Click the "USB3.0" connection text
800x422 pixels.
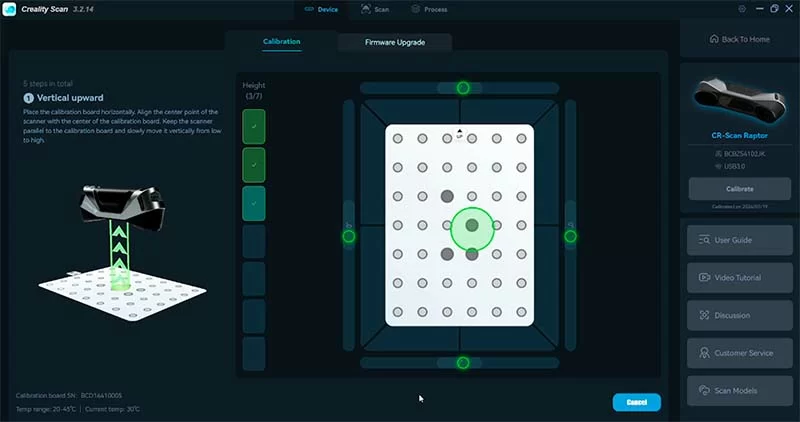click(734, 166)
